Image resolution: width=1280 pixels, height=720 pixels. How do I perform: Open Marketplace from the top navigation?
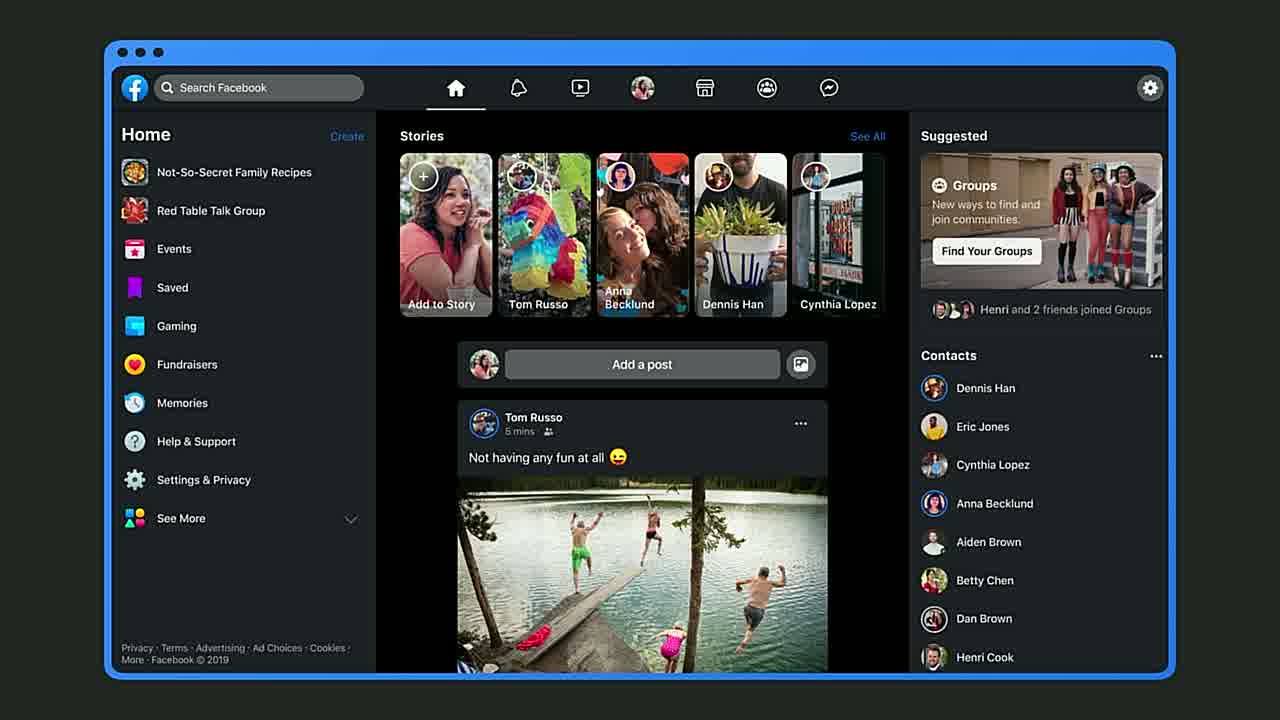[x=704, y=87]
